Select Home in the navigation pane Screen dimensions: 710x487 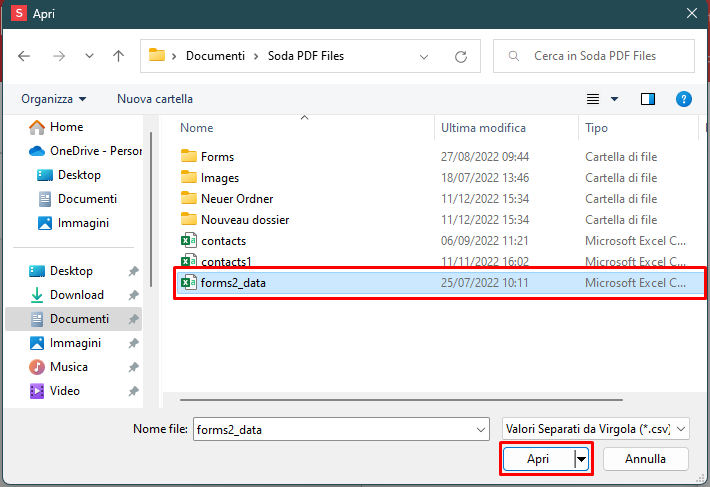click(x=56, y=127)
